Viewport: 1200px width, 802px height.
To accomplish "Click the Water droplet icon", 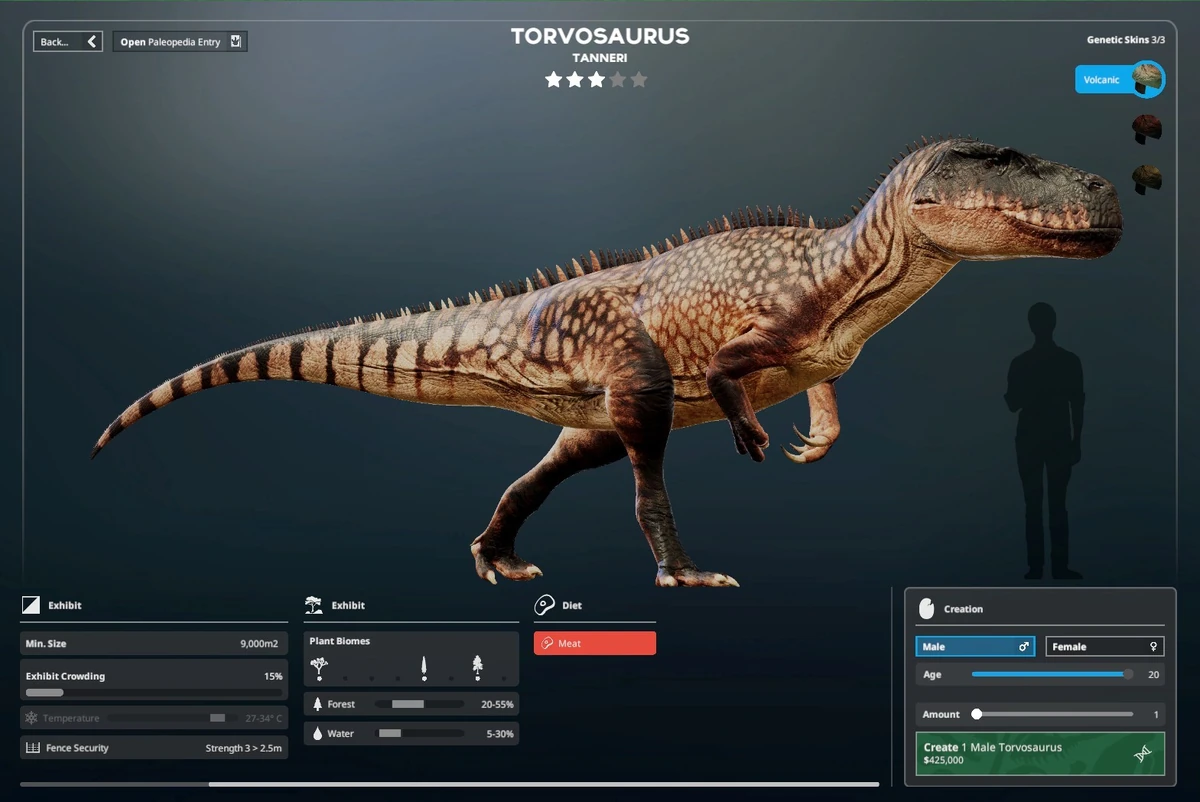I will 318,733.
